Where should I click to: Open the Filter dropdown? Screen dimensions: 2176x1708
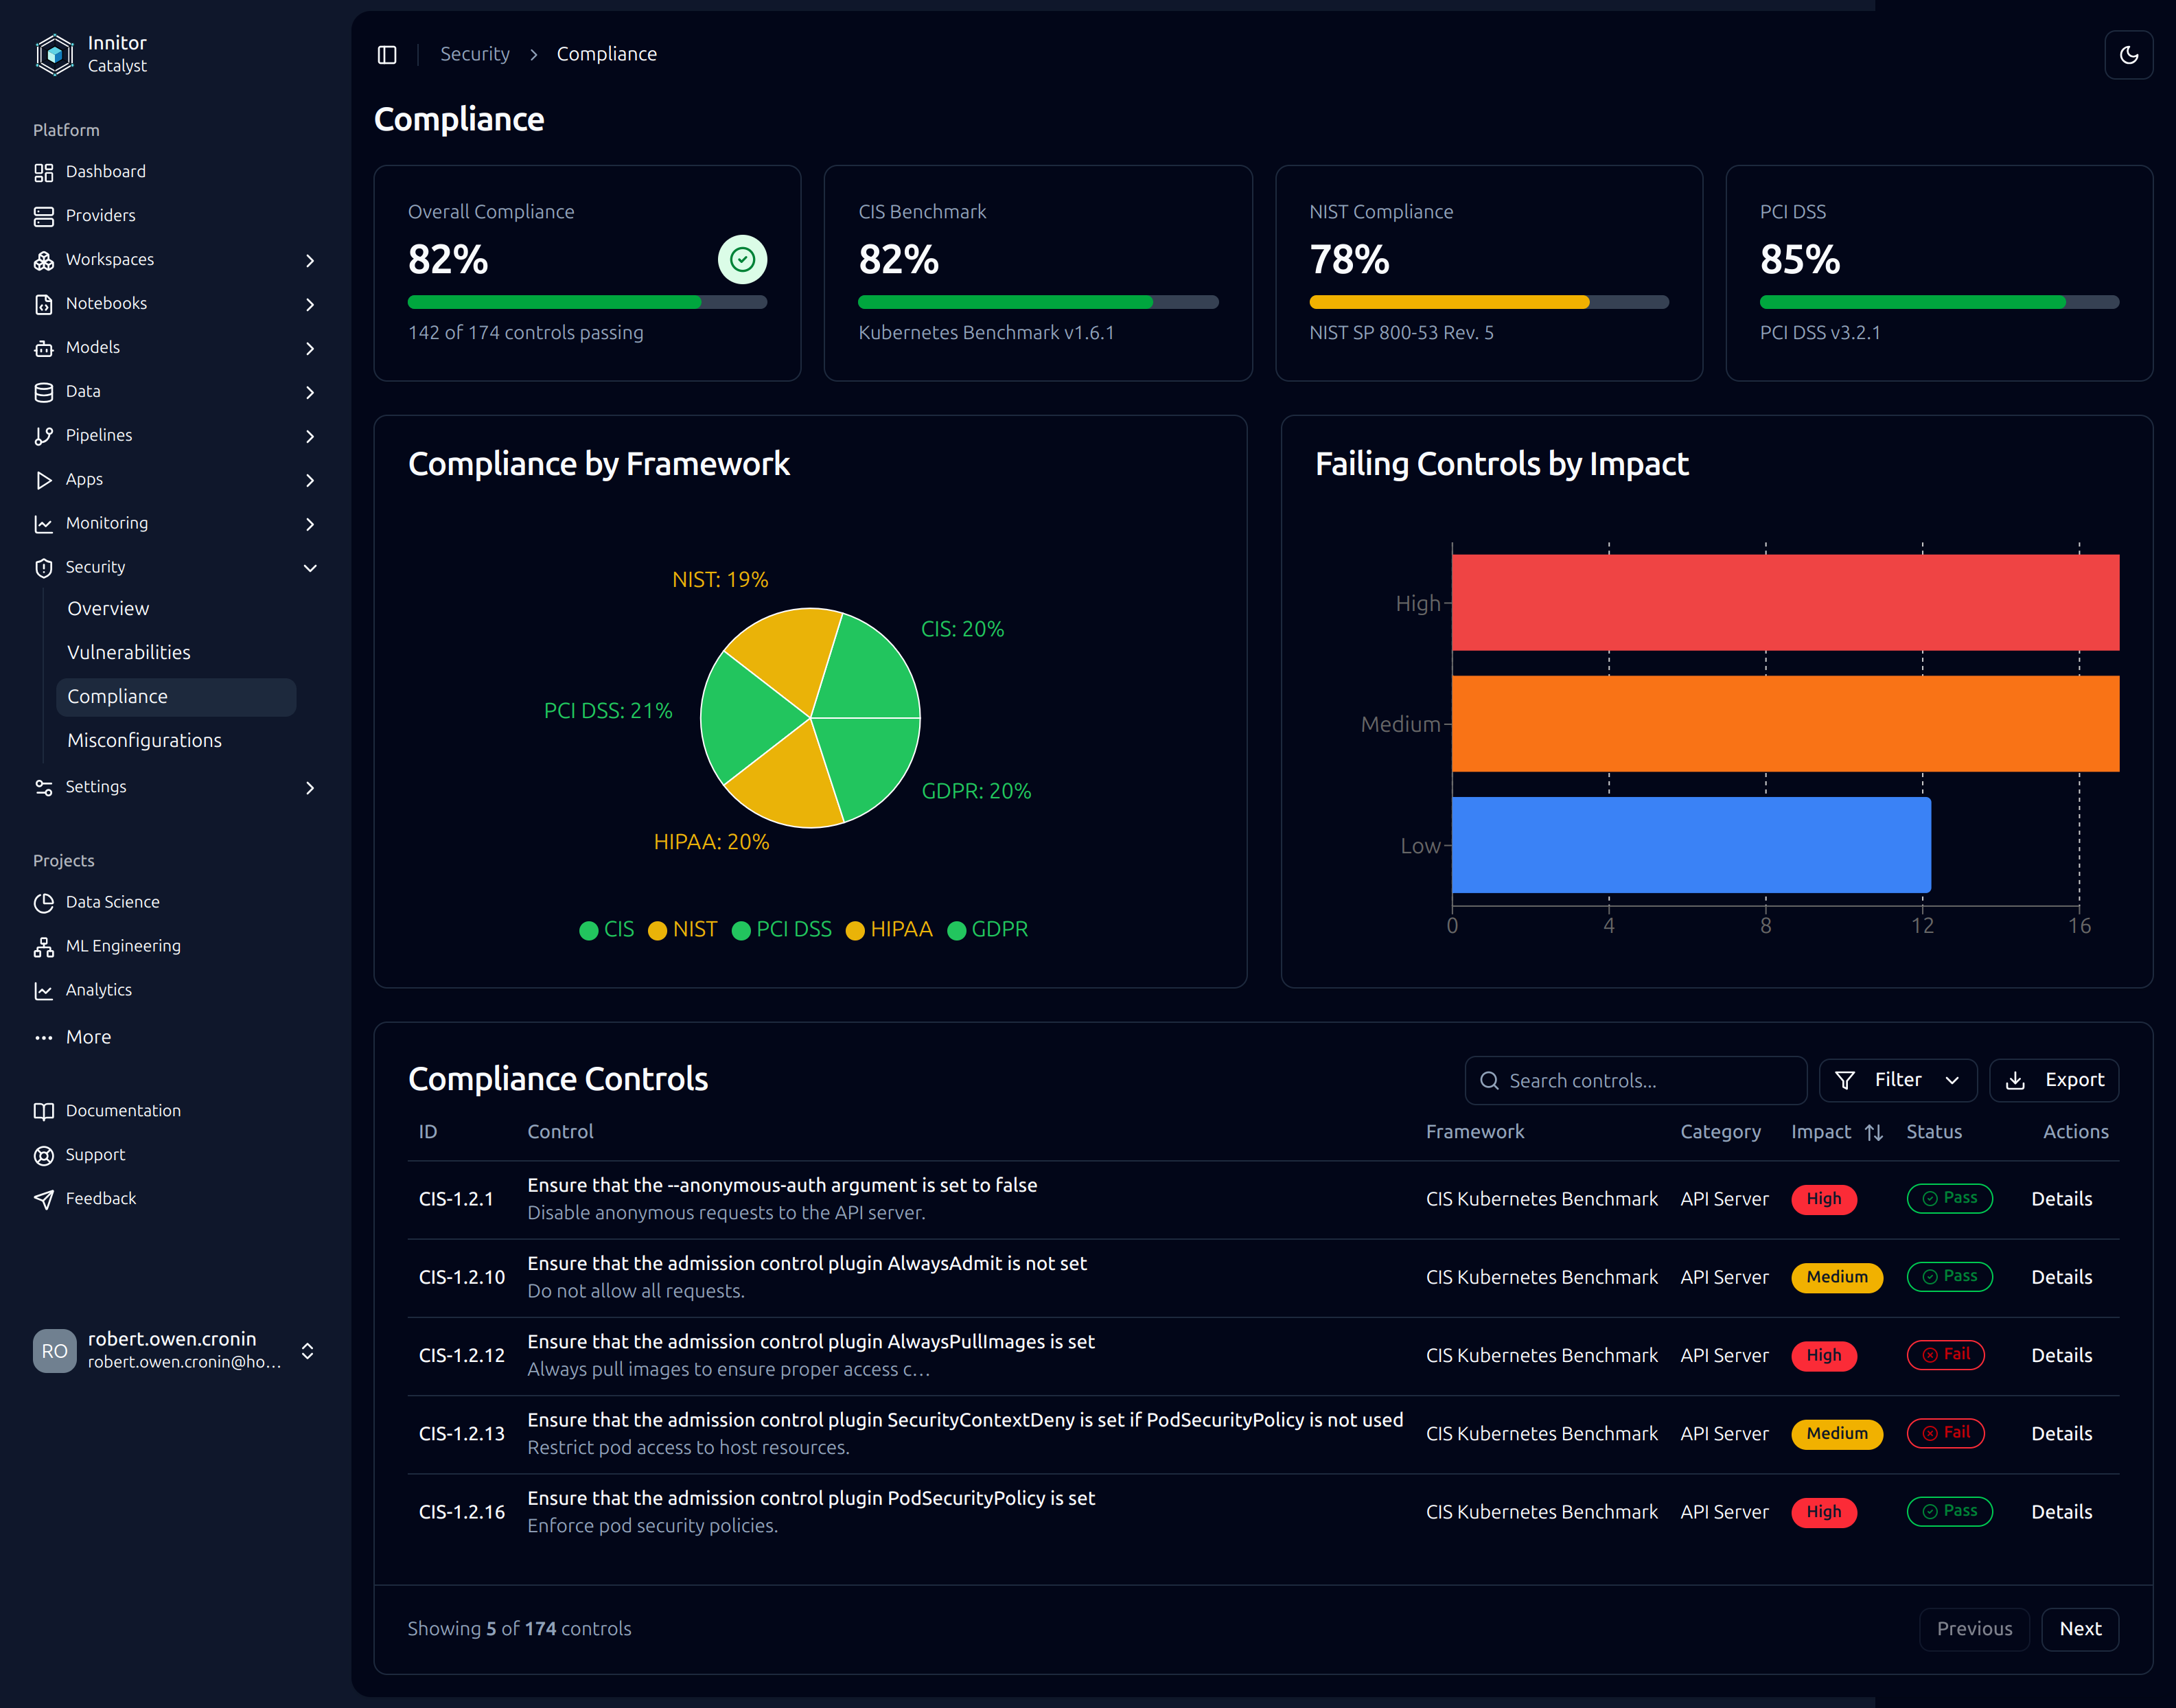[1897, 1080]
